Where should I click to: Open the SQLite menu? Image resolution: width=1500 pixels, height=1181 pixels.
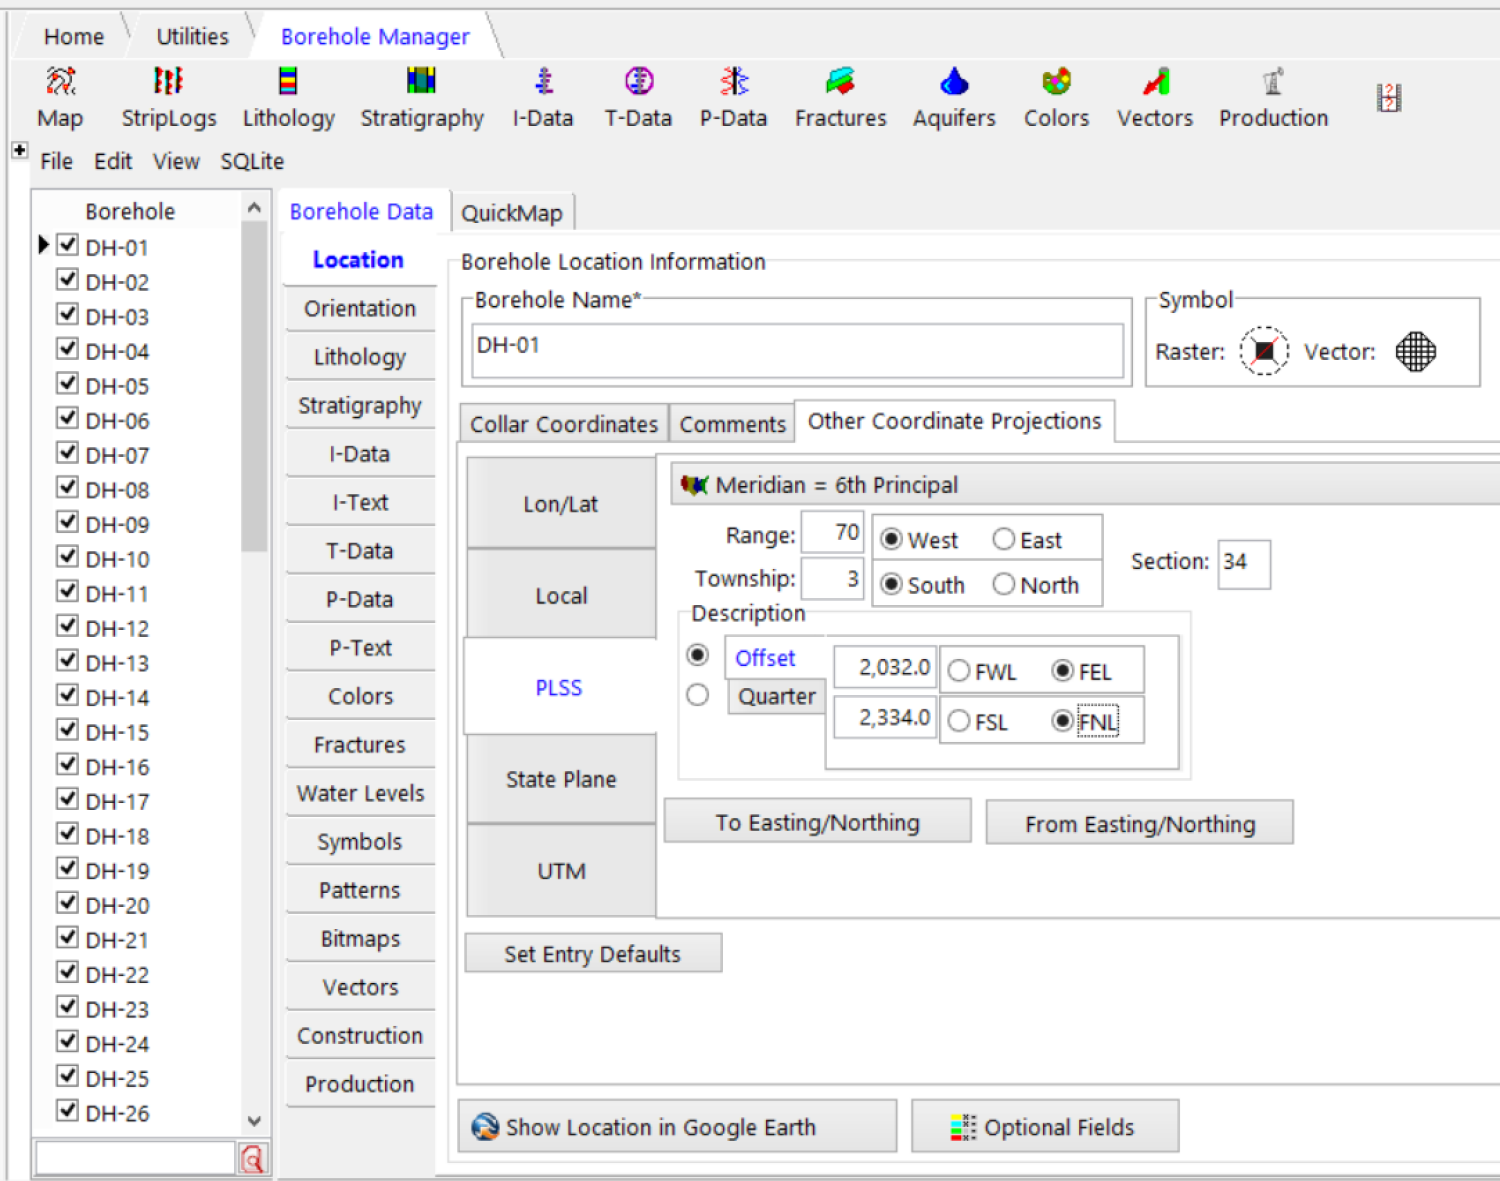[x=252, y=161]
